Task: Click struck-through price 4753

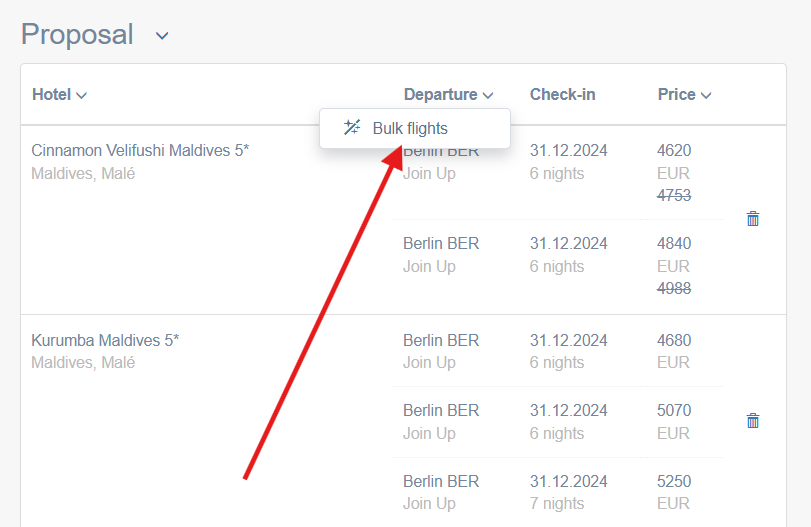Action: [673, 196]
